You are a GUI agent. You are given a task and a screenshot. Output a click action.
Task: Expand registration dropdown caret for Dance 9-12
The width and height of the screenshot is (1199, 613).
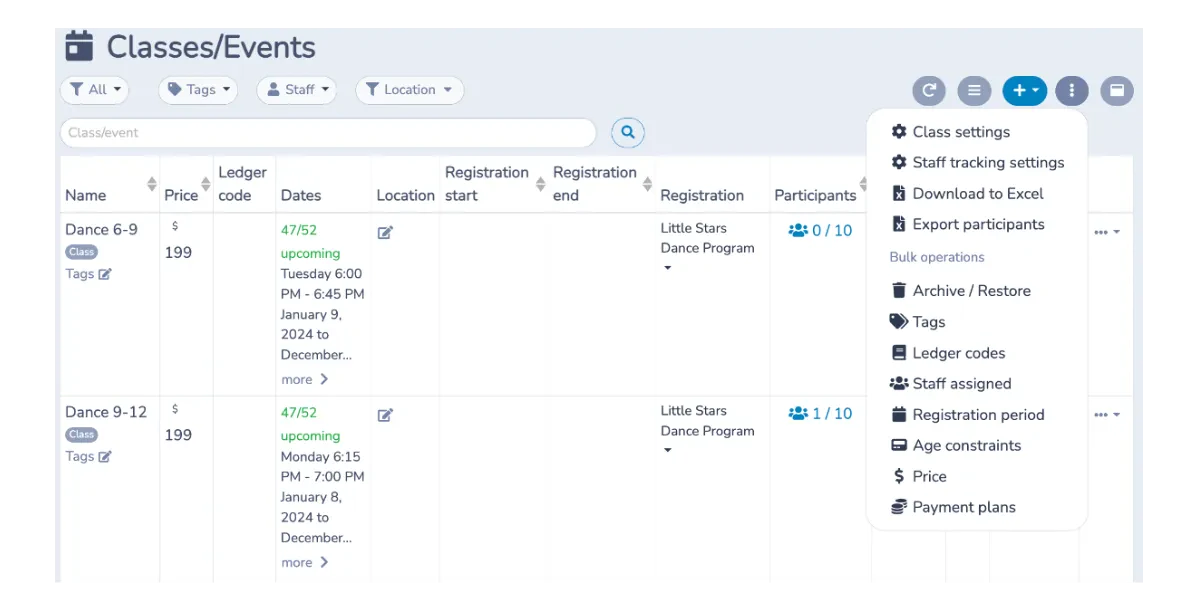(668, 450)
